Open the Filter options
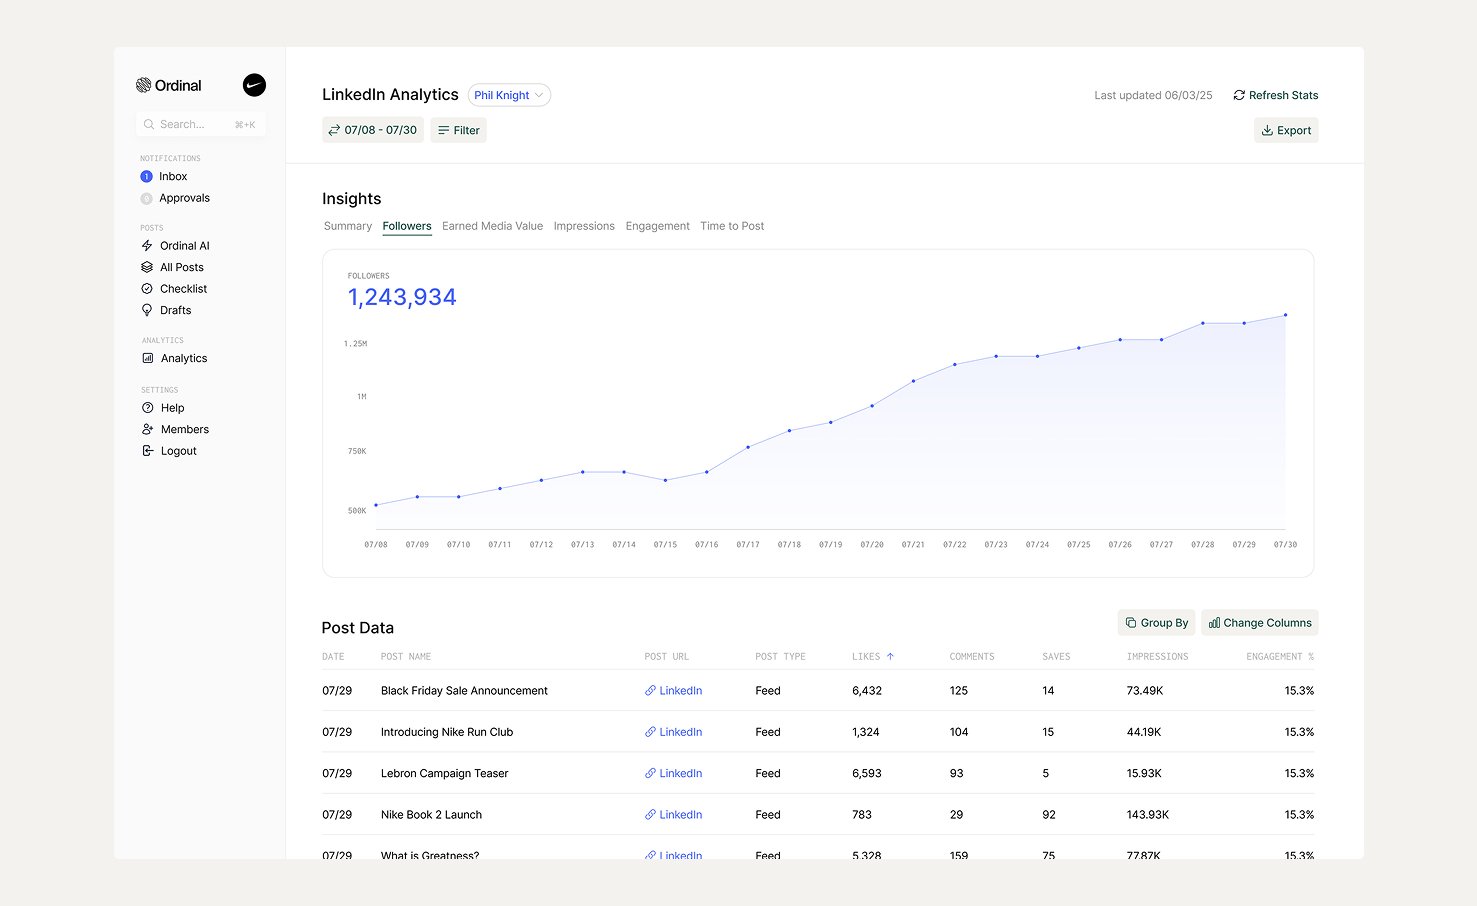The width and height of the screenshot is (1477, 906). [x=458, y=130]
